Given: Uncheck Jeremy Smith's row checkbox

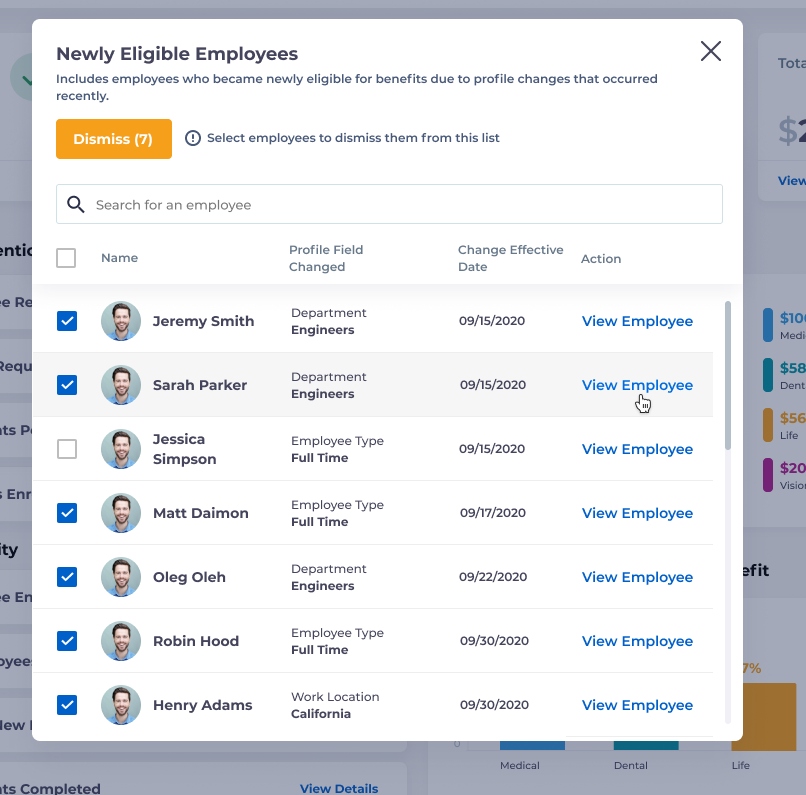Looking at the screenshot, I should point(66,321).
